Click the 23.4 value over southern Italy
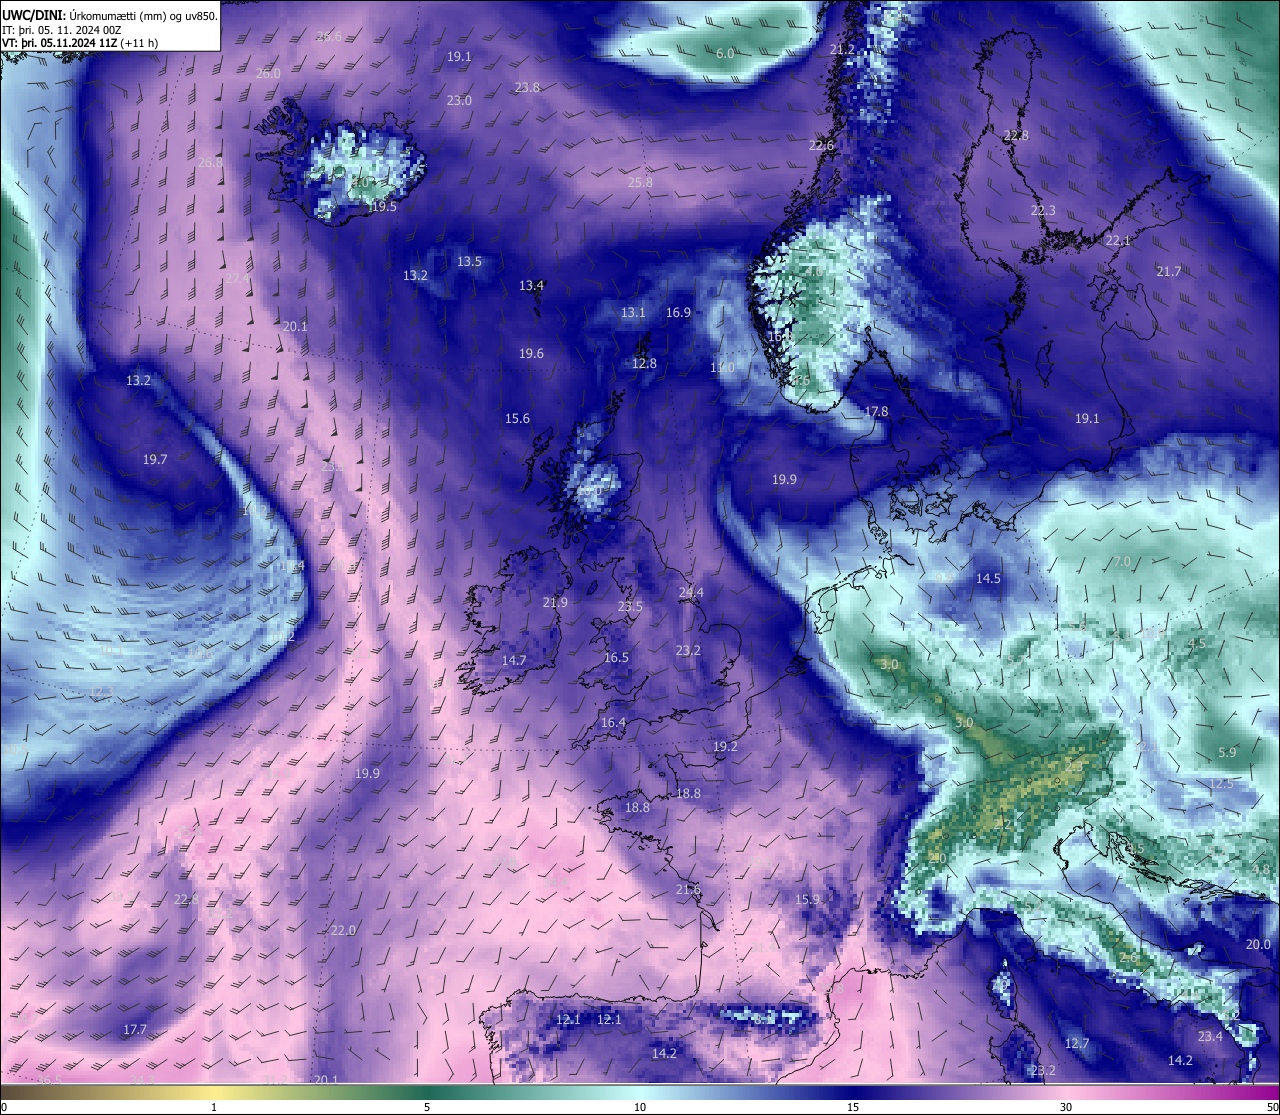Image resolution: width=1280 pixels, height=1115 pixels. click(x=1210, y=1036)
